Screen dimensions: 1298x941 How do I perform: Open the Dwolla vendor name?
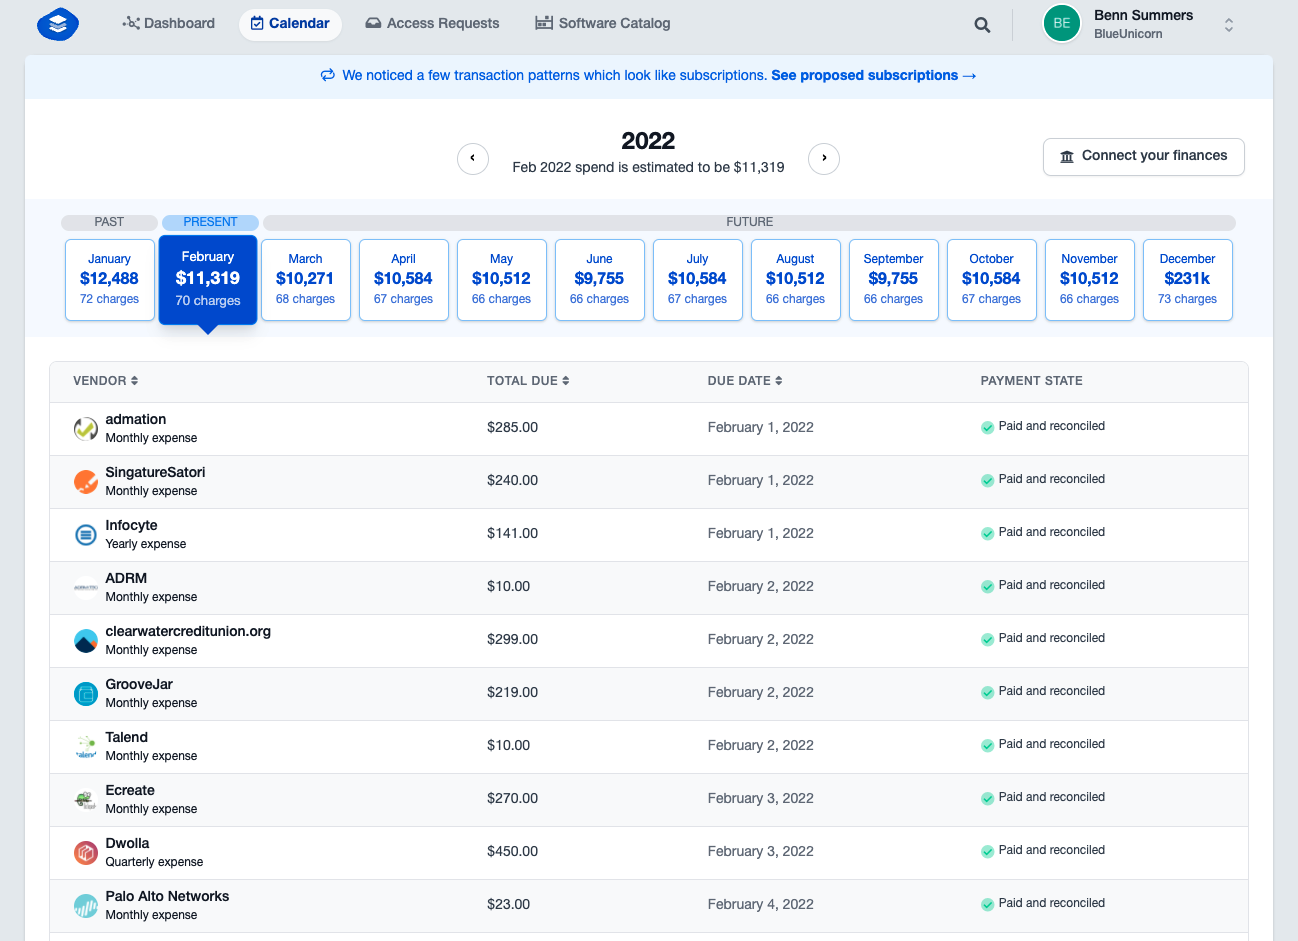click(127, 843)
